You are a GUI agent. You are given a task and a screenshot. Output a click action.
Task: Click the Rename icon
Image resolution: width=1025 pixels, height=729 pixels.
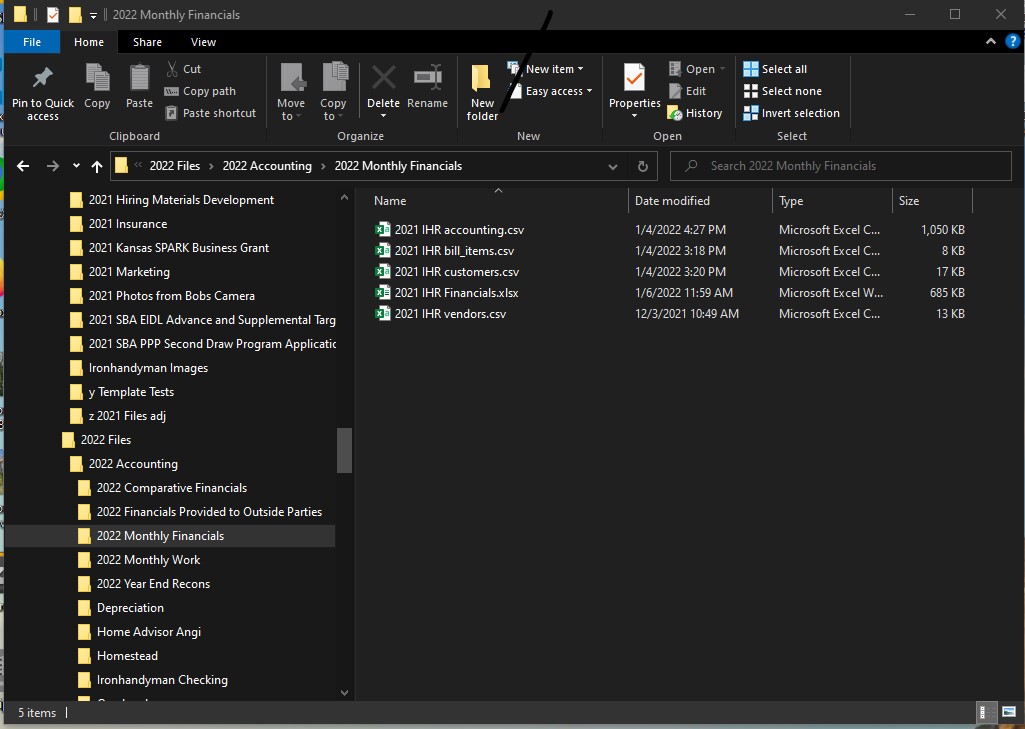click(428, 90)
